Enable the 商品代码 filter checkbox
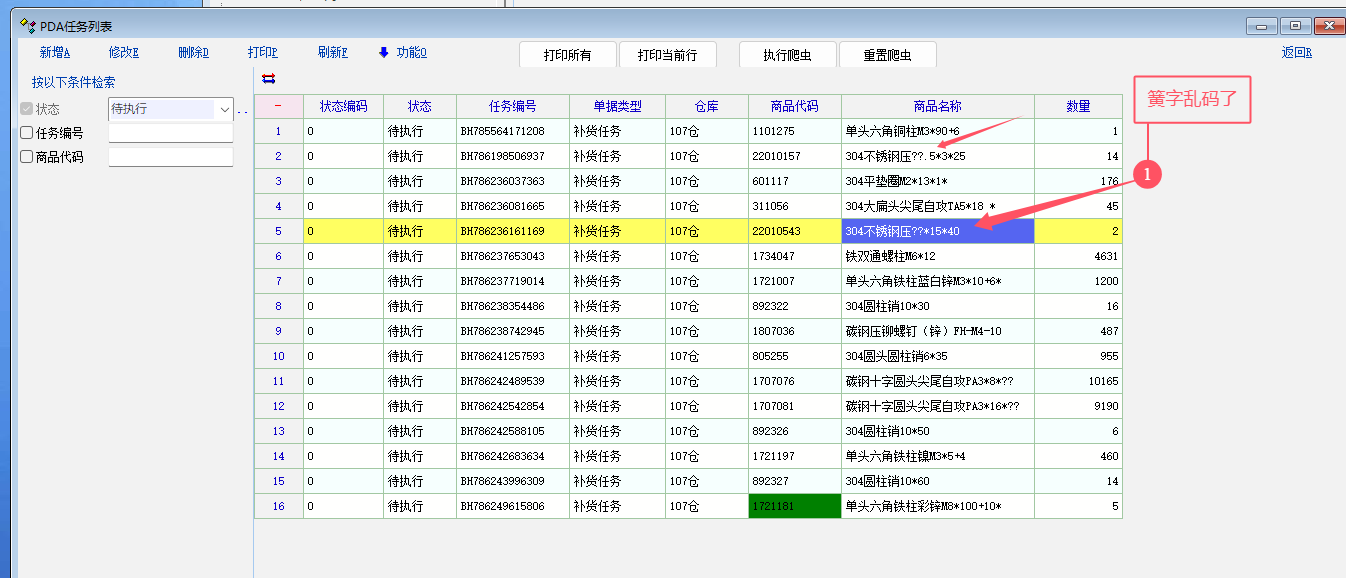 click(x=27, y=157)
